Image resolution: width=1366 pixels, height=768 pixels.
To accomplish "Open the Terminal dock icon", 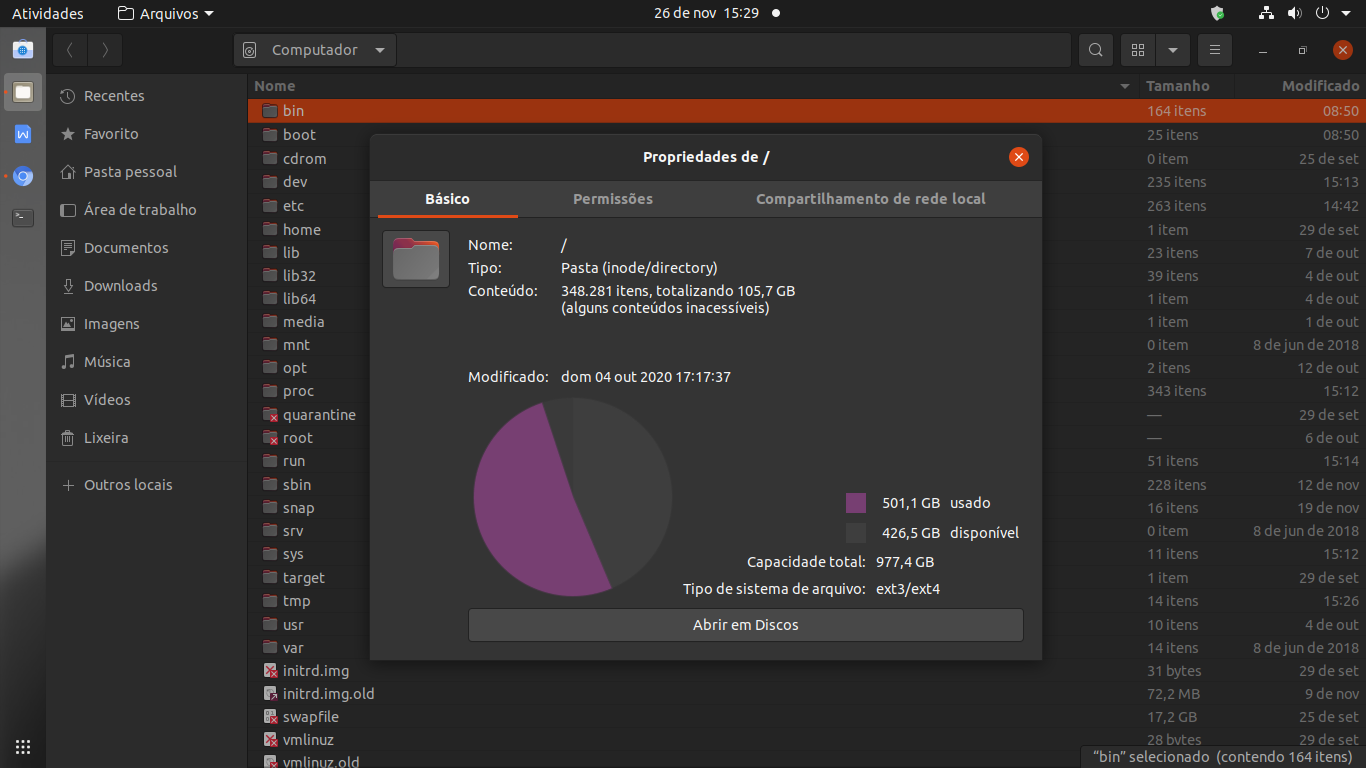I will pyautogui.click(x=23, y=217).
